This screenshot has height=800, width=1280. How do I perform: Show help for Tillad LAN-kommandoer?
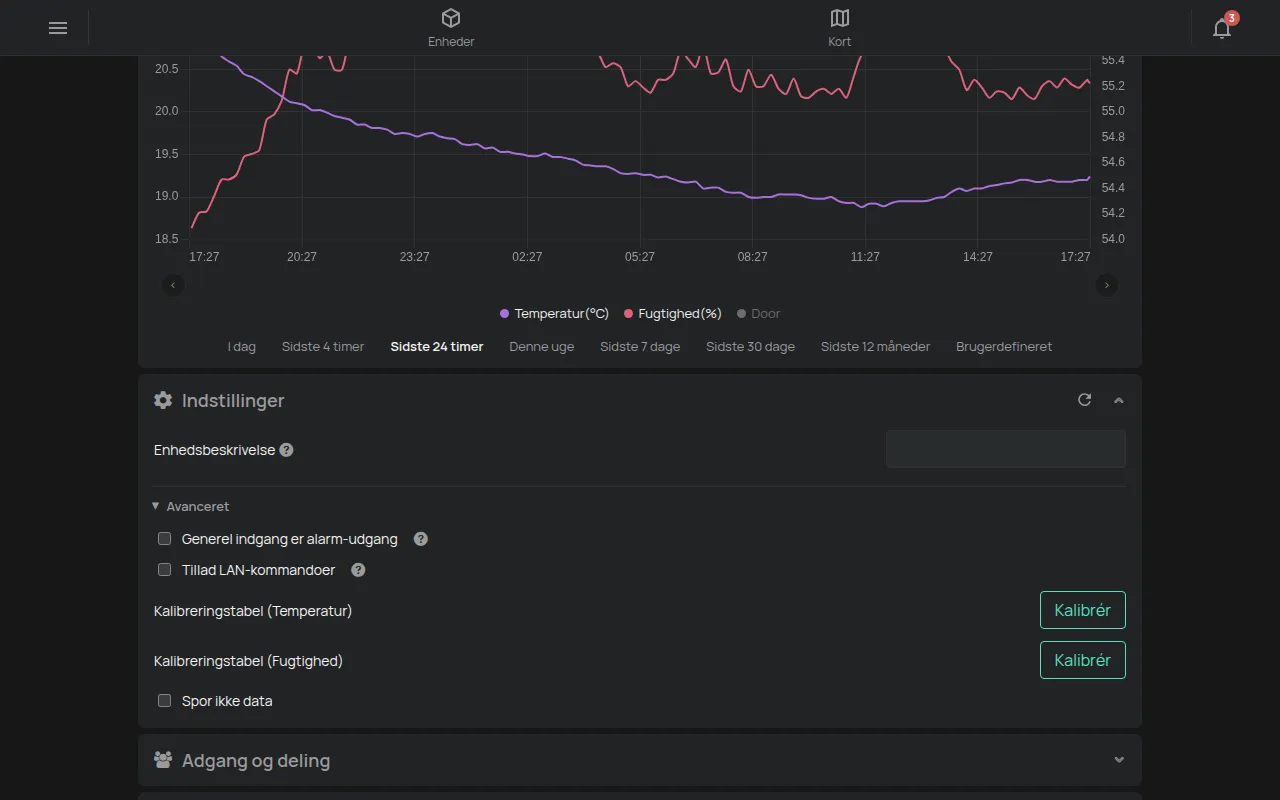click(358, 570)
